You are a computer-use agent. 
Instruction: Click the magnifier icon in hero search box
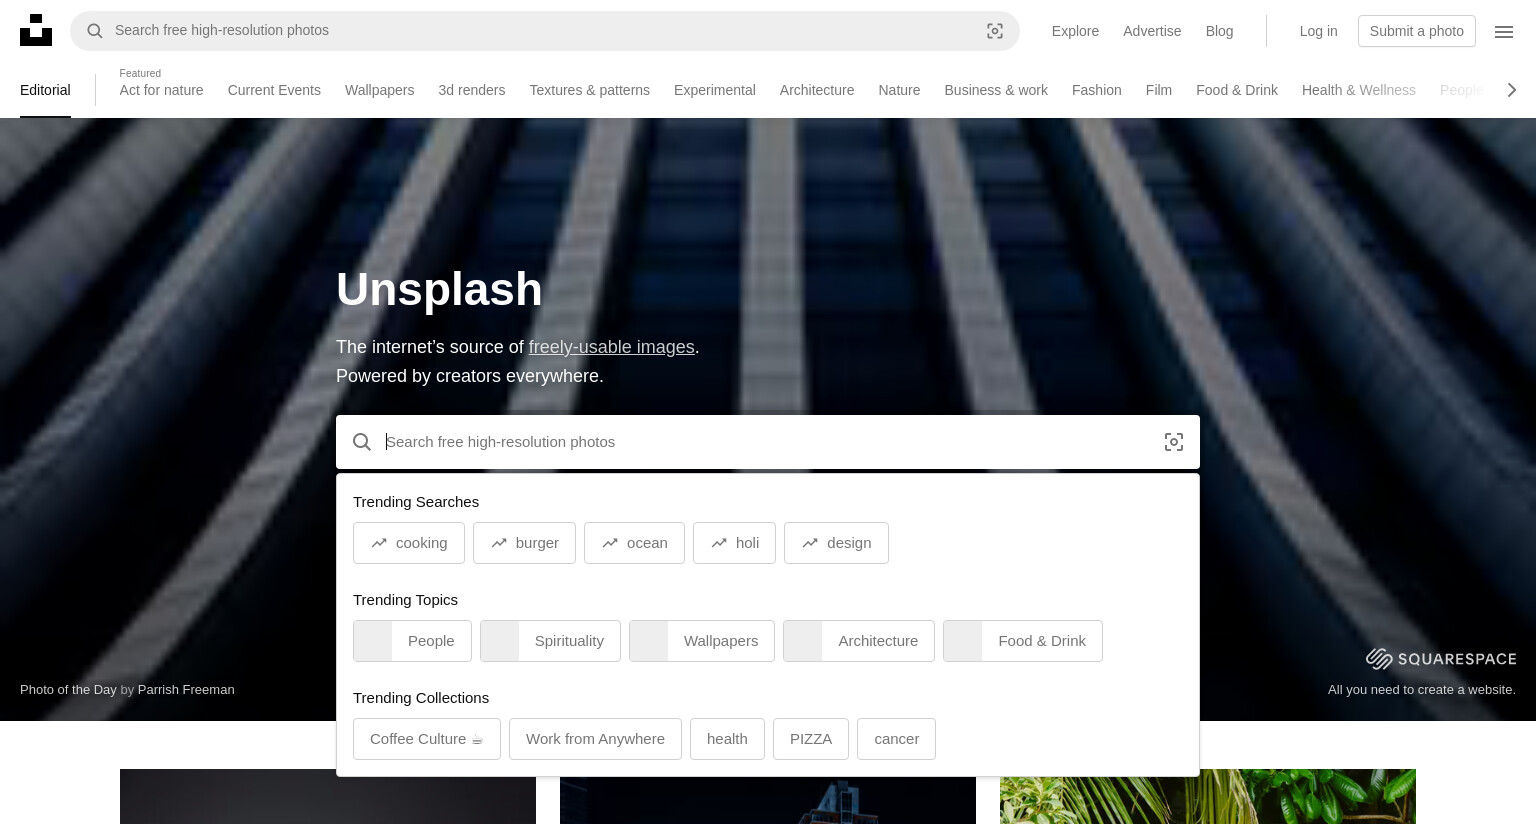pos(362,442)
